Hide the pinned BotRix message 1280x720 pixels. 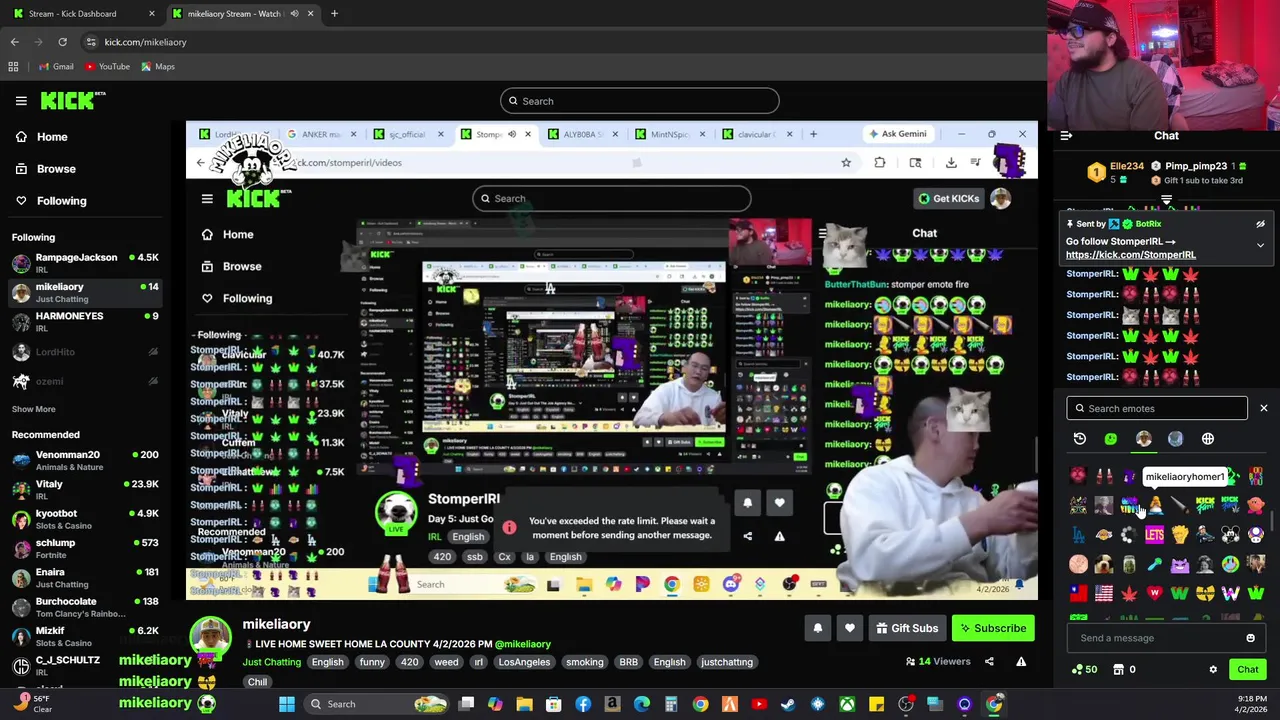click(1260, 224)
